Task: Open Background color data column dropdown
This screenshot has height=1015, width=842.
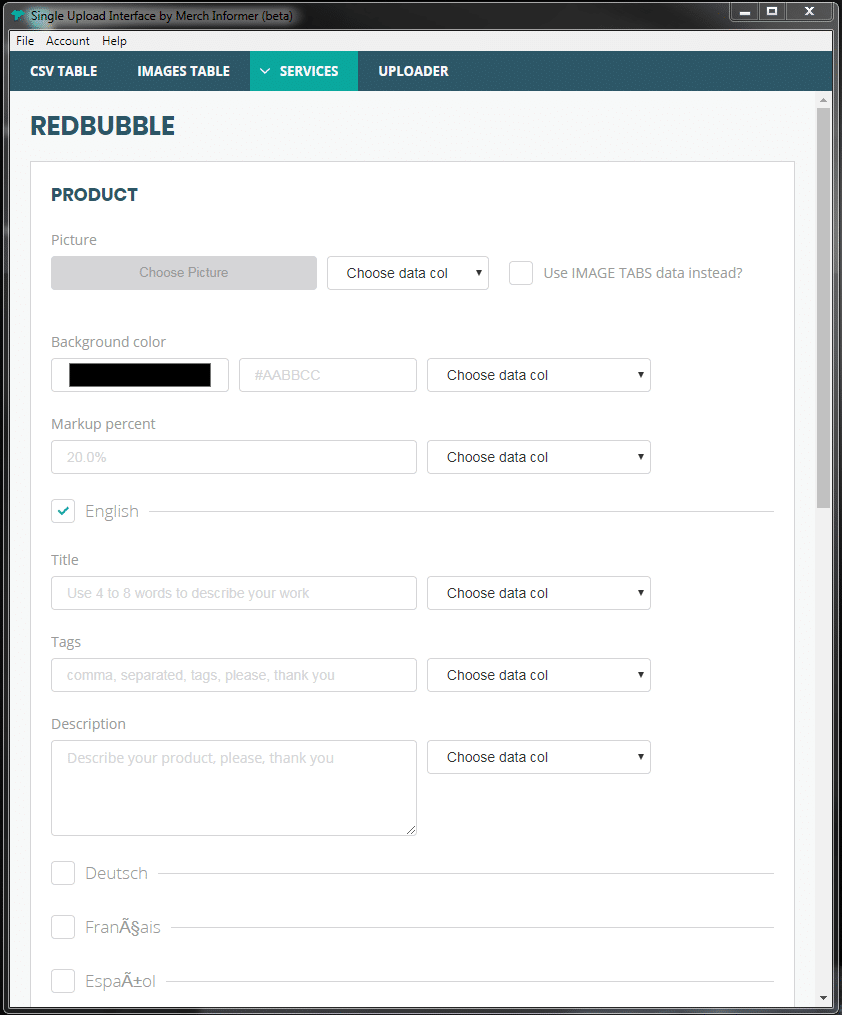Action: [x=538, y=375]
